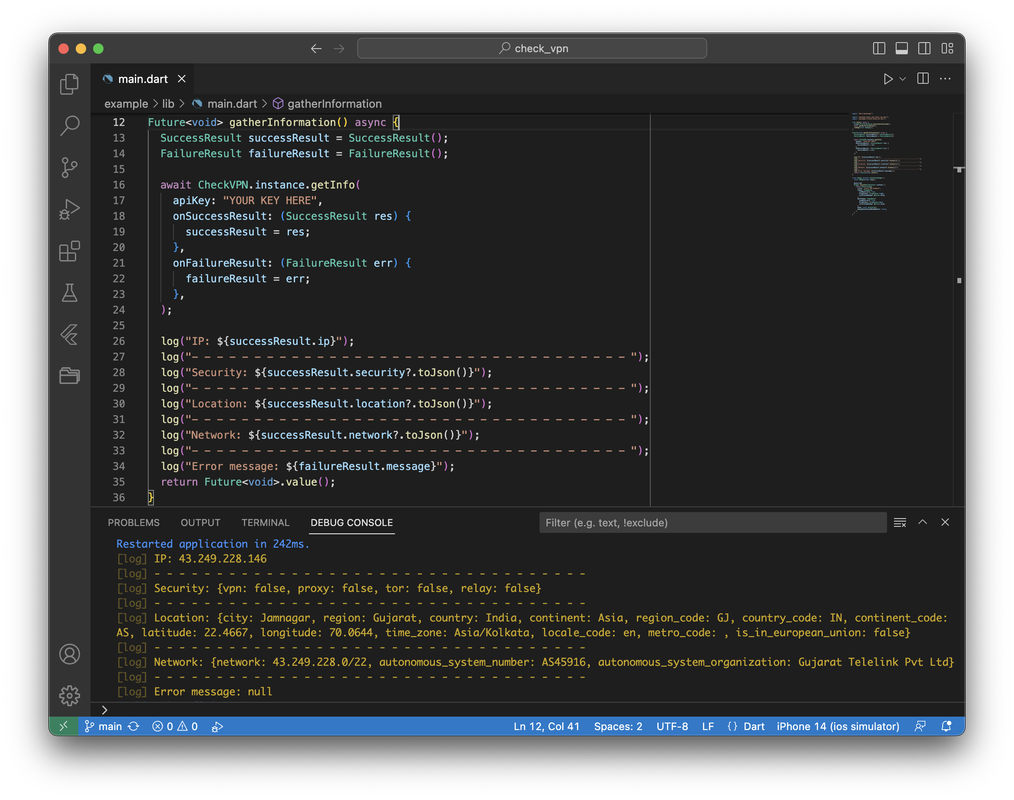Click the gatherInformation breadcrumb
This screenshot has height=800, width=1014.
[x=327, y=104]
